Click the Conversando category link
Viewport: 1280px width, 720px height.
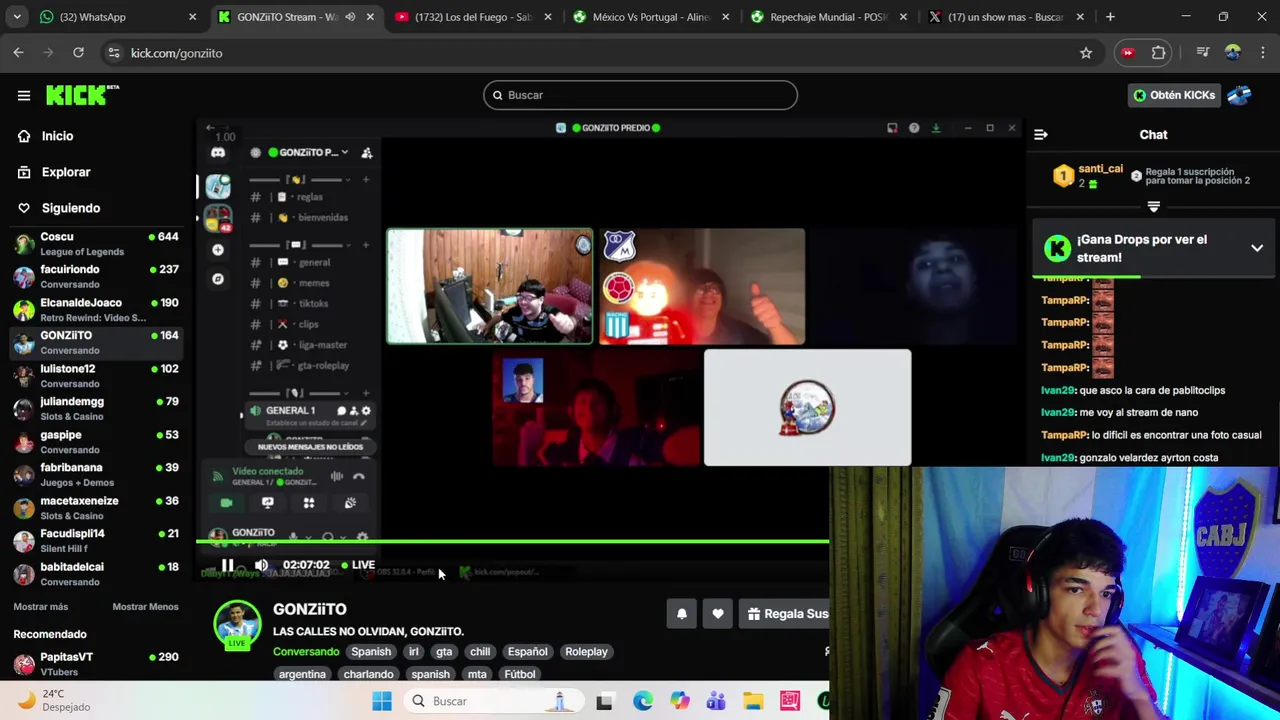pos(306,652)
